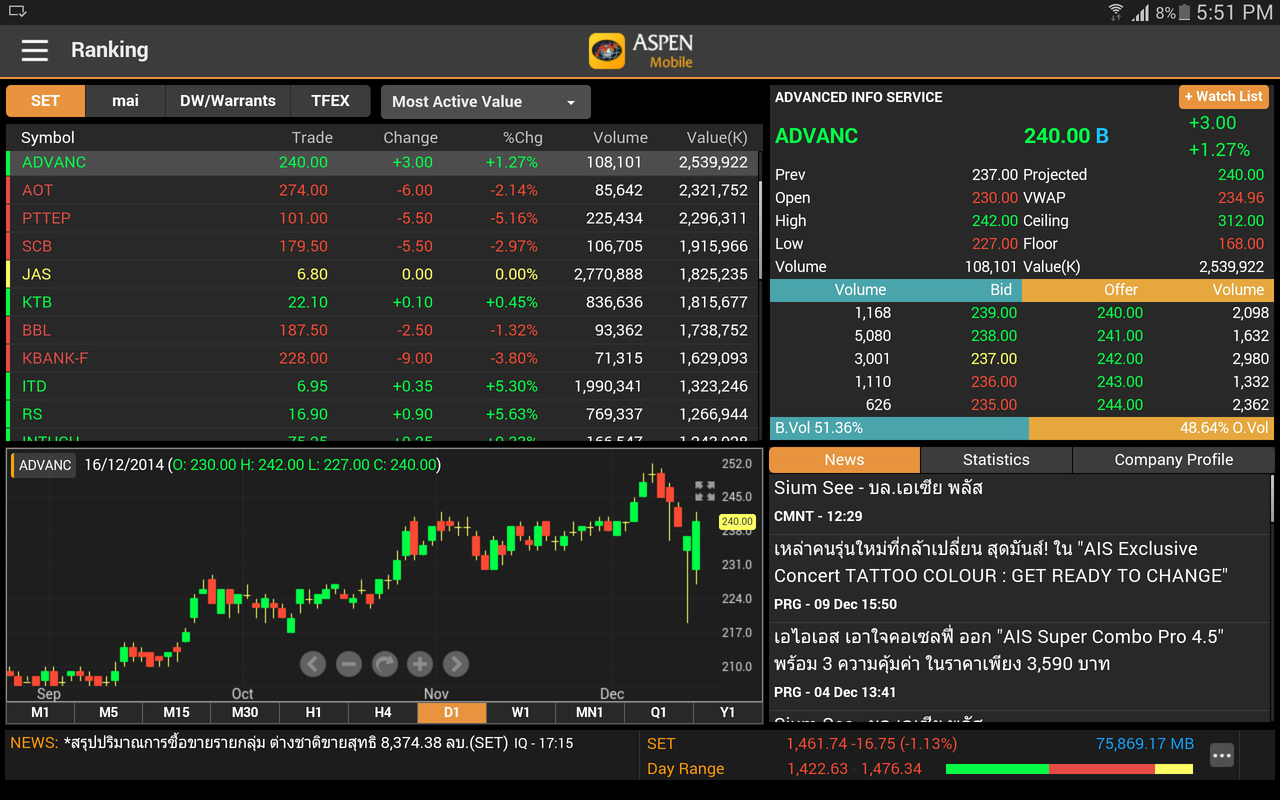Zoom in chart with plus button

point(420,663)
